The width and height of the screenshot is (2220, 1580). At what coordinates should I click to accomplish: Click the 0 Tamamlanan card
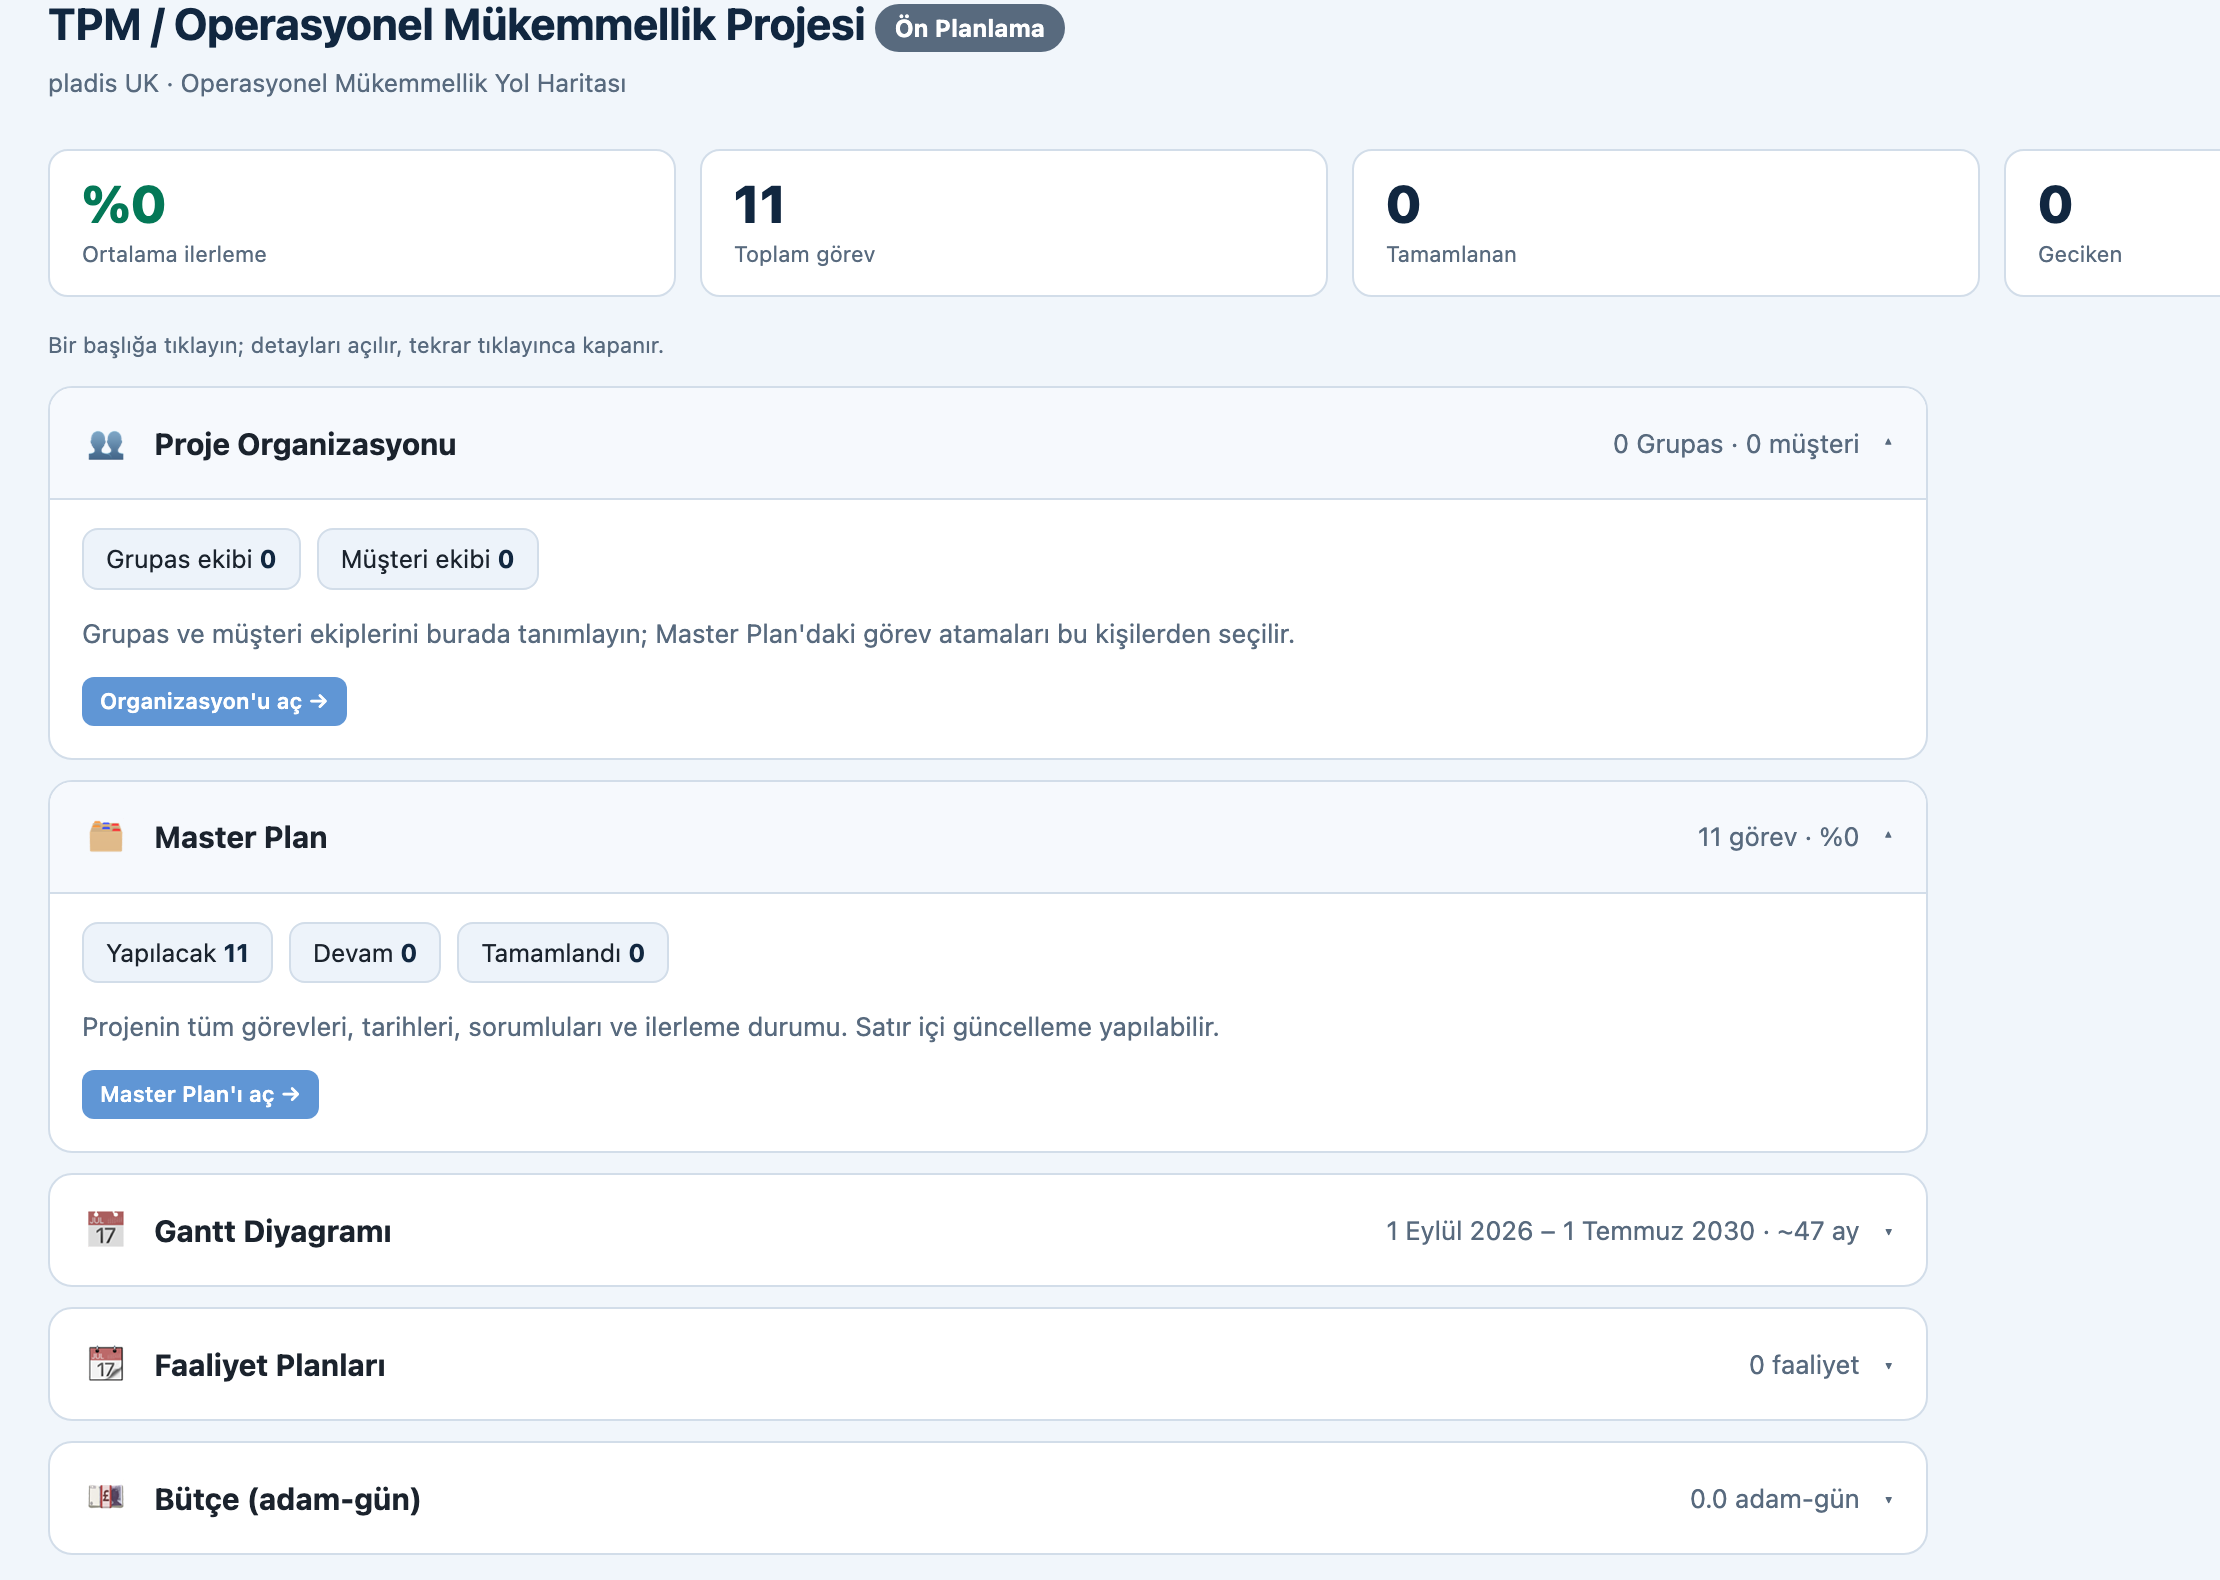(1666, 223)
